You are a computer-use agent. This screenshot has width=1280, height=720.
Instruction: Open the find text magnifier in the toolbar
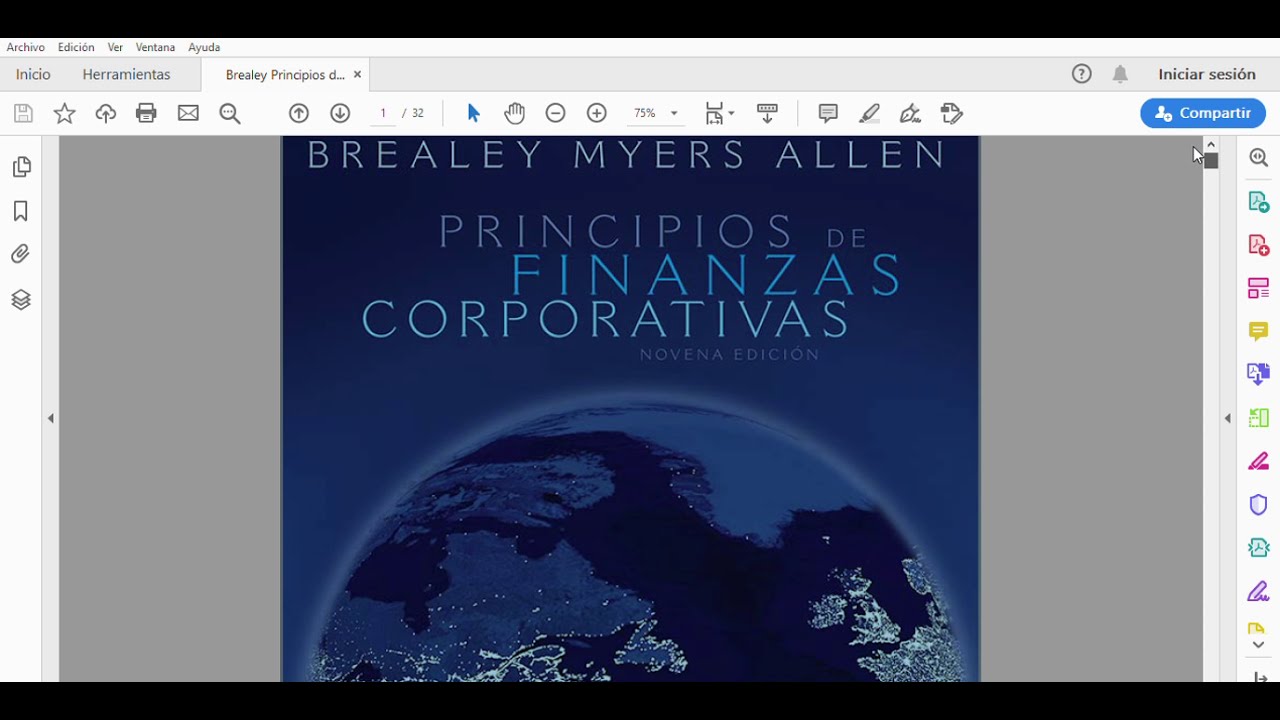[x=230, y=114]
